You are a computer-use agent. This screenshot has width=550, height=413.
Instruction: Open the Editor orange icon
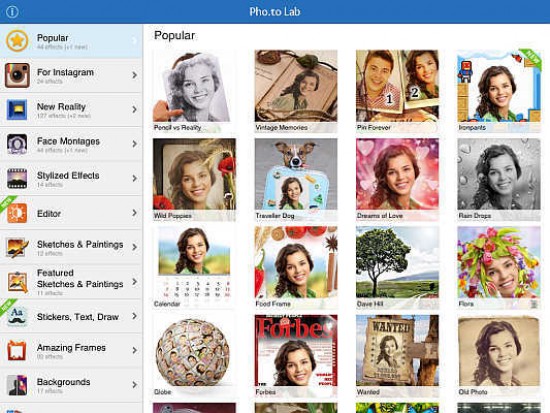pyautogui.click(x=17, y=213)
